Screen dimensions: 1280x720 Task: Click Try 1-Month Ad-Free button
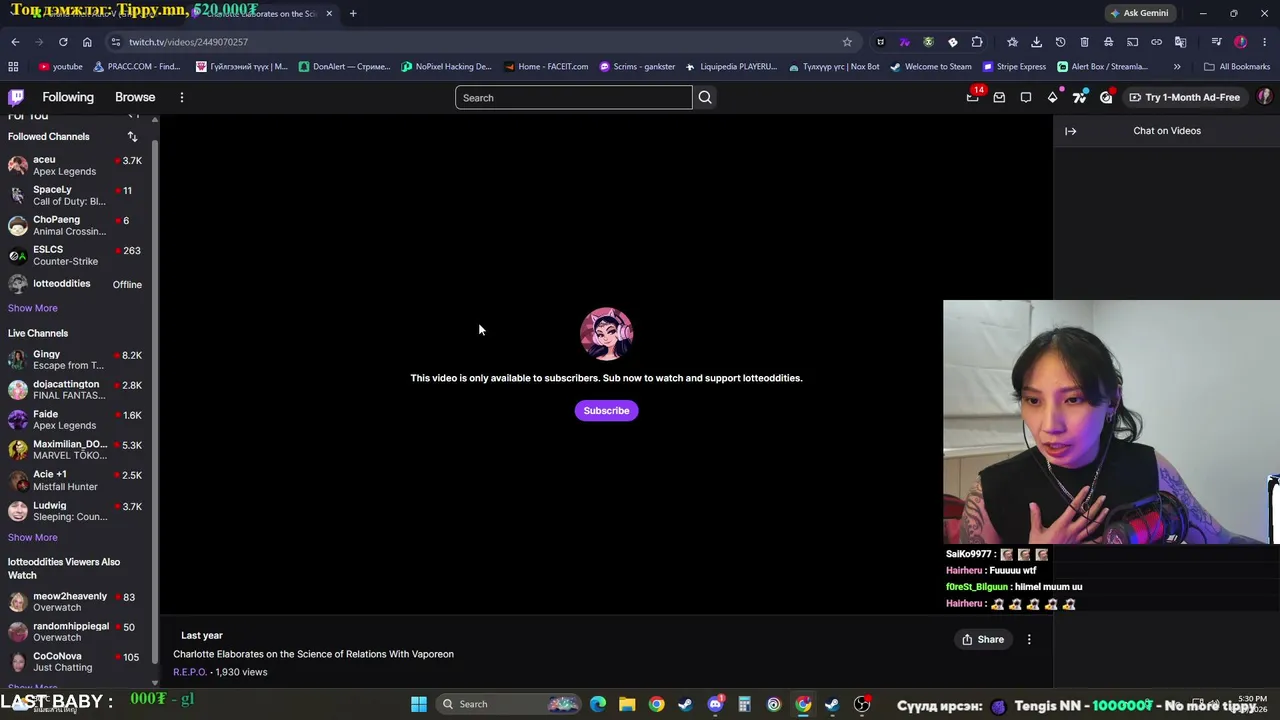(1185, 97)
